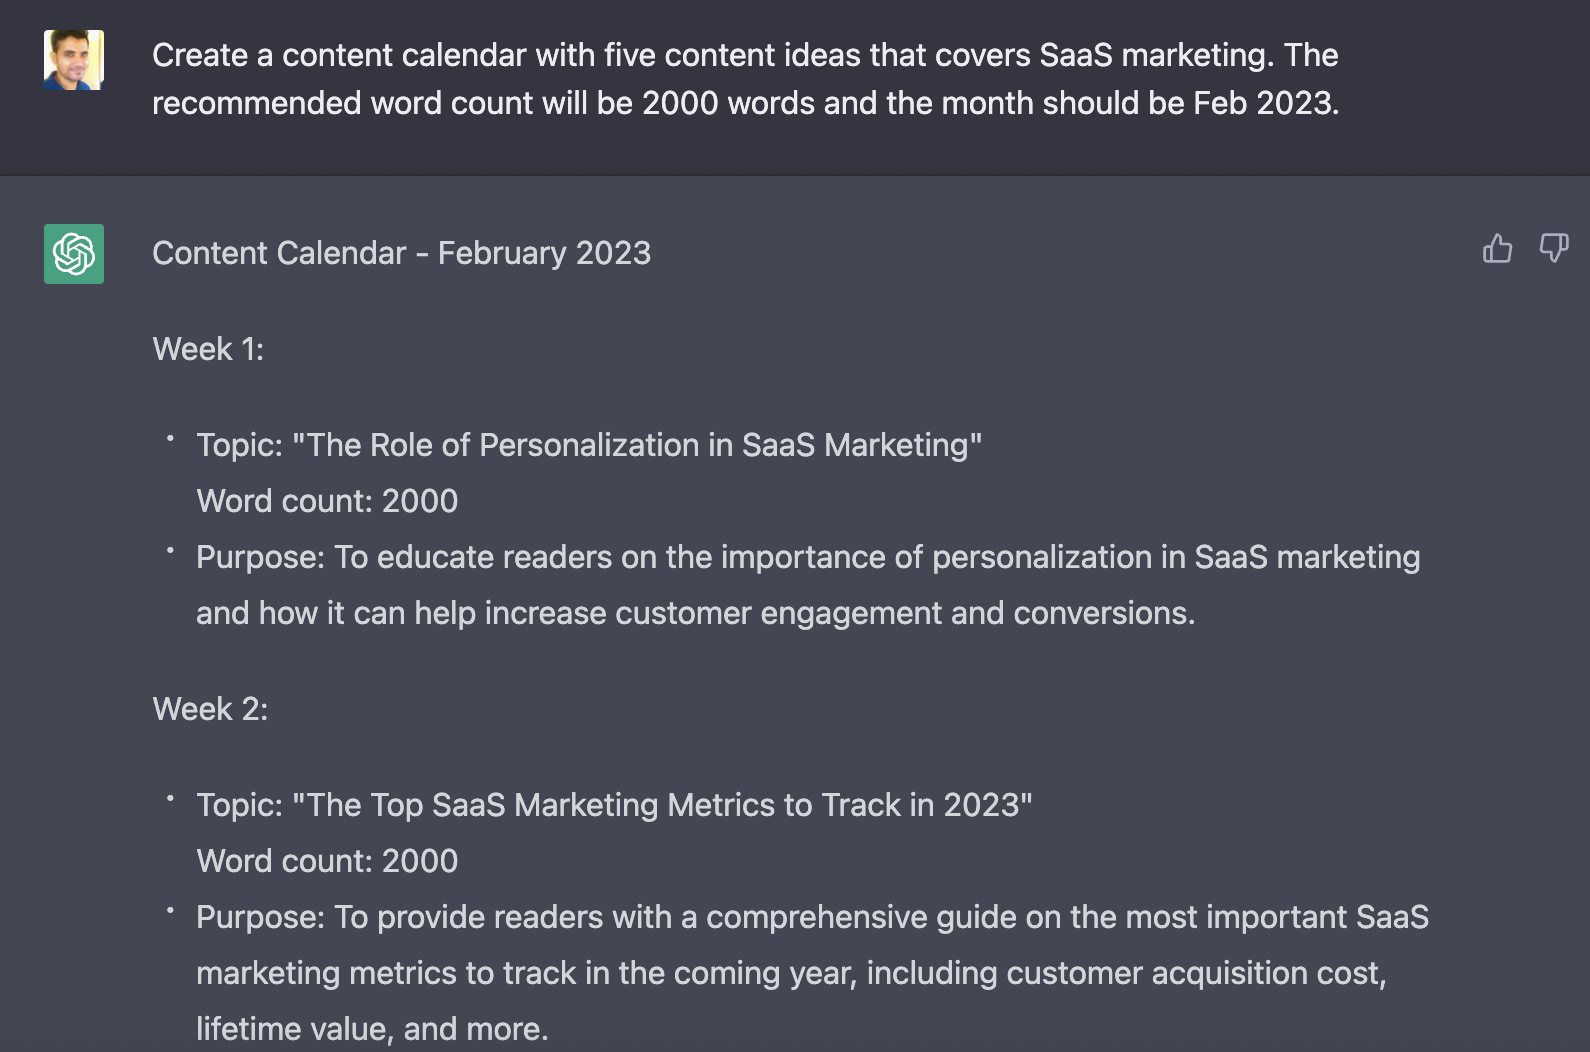Click the thumbs up feedback icon
Screen dimensions: 1590x1052
(x=1497, y=248)
